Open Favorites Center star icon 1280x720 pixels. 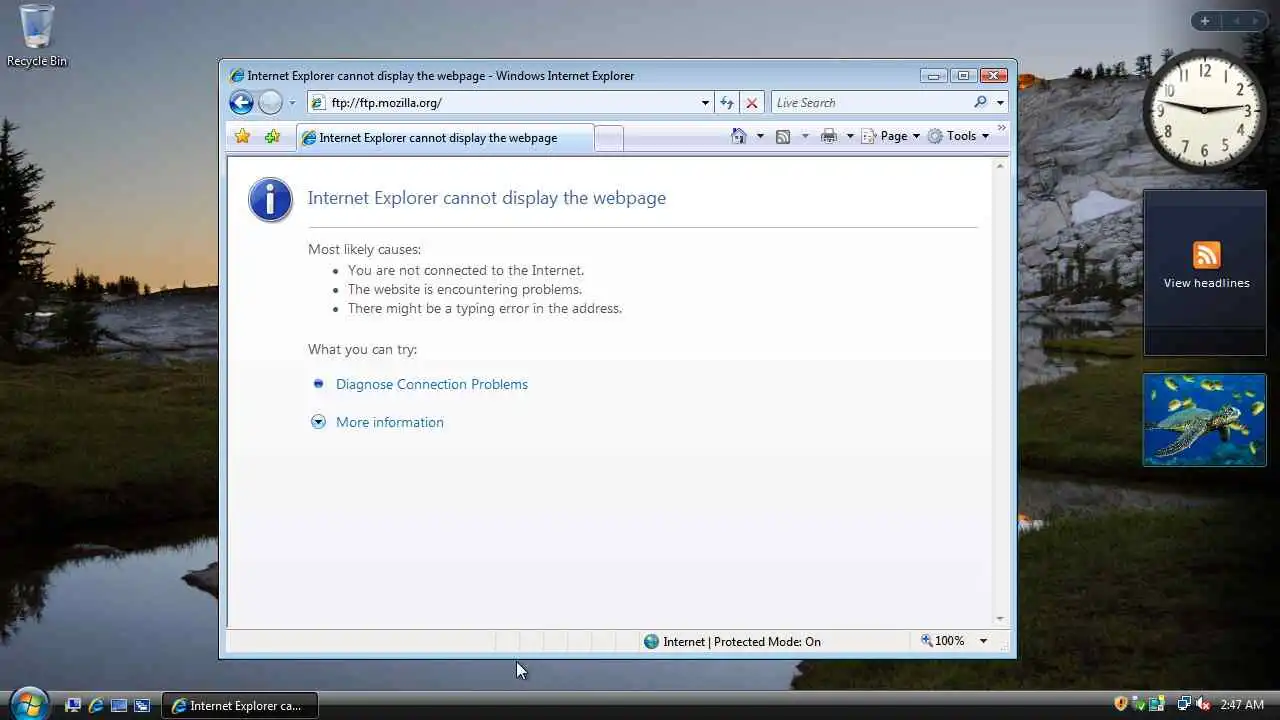click(242, 136)
